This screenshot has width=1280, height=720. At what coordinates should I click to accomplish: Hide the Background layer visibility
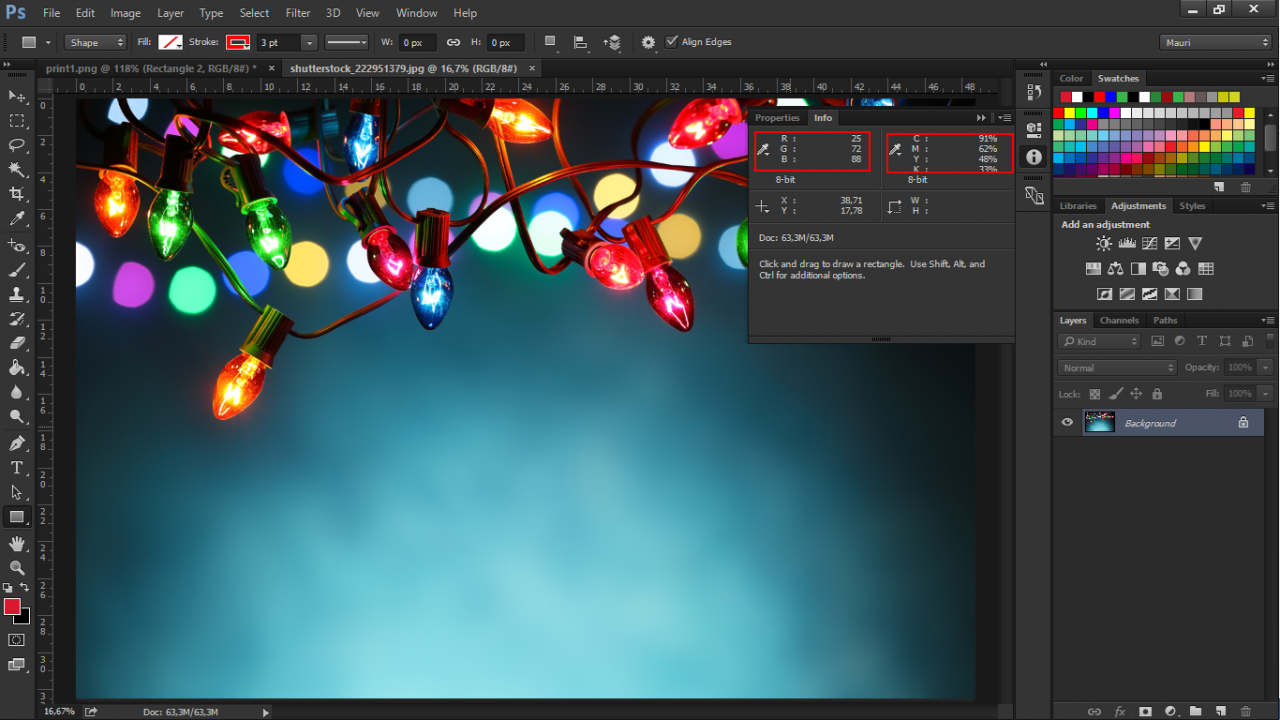coord(1067,423)
